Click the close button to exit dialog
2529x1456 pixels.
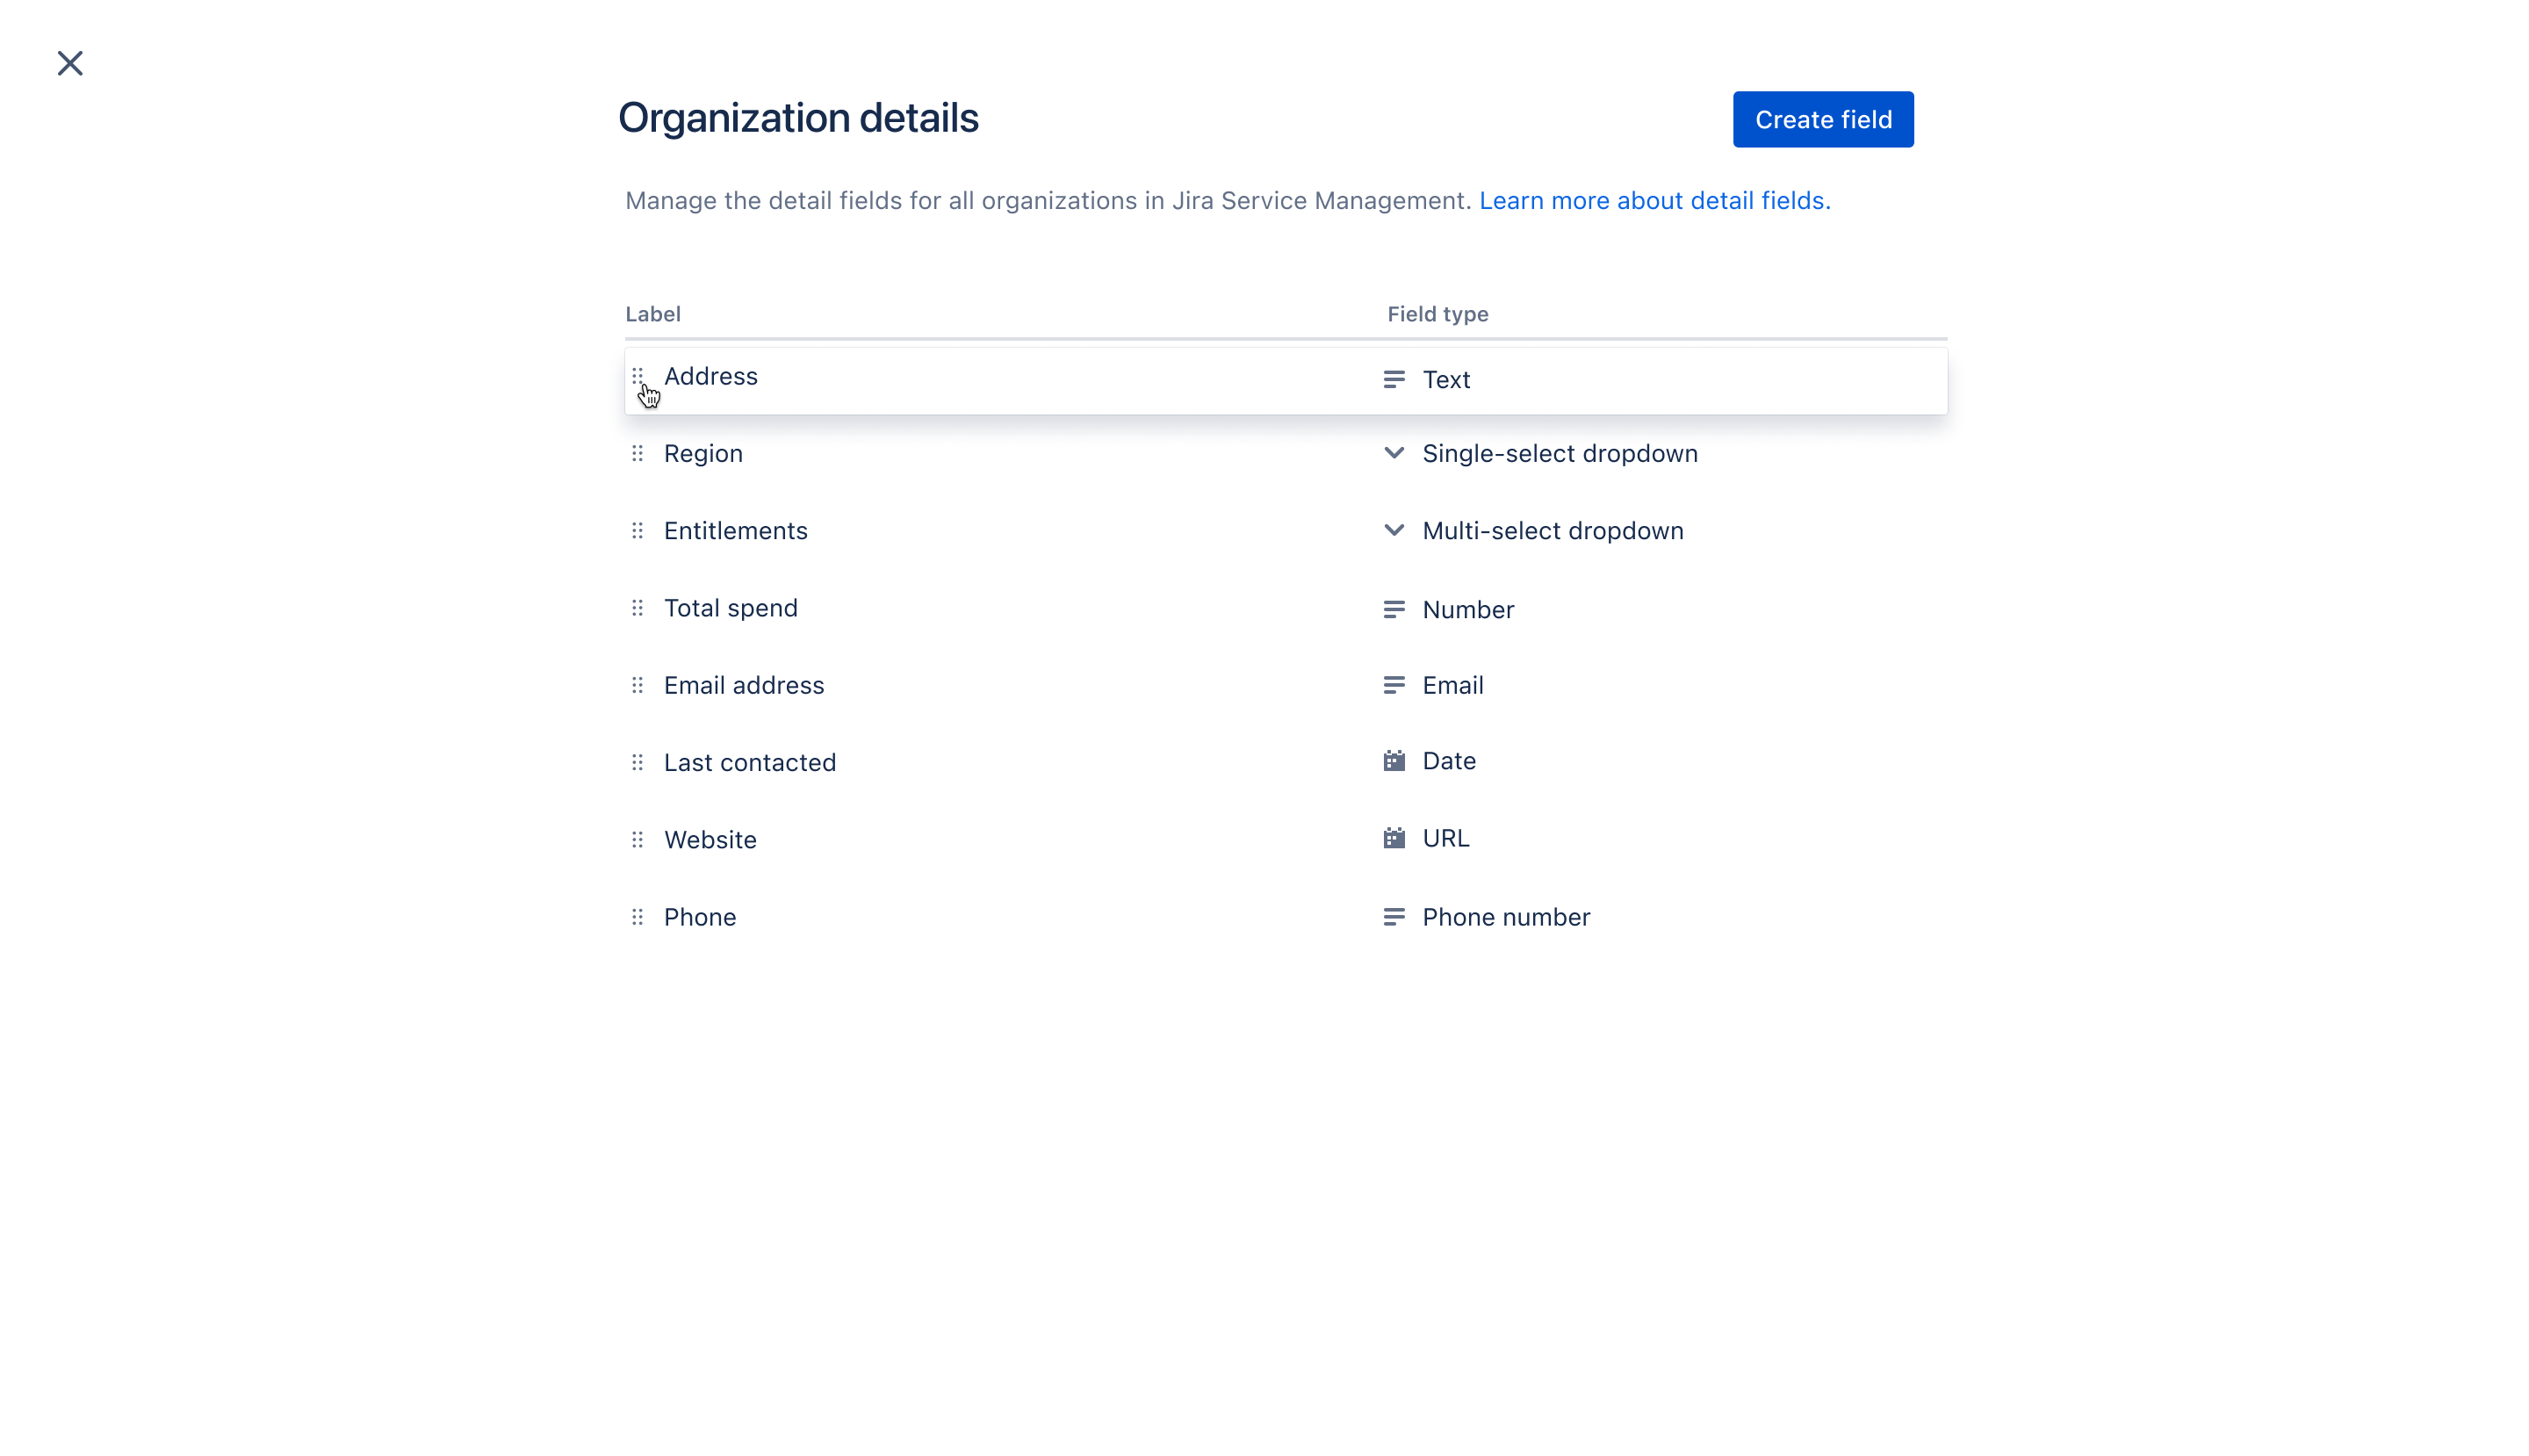point(69,62)
